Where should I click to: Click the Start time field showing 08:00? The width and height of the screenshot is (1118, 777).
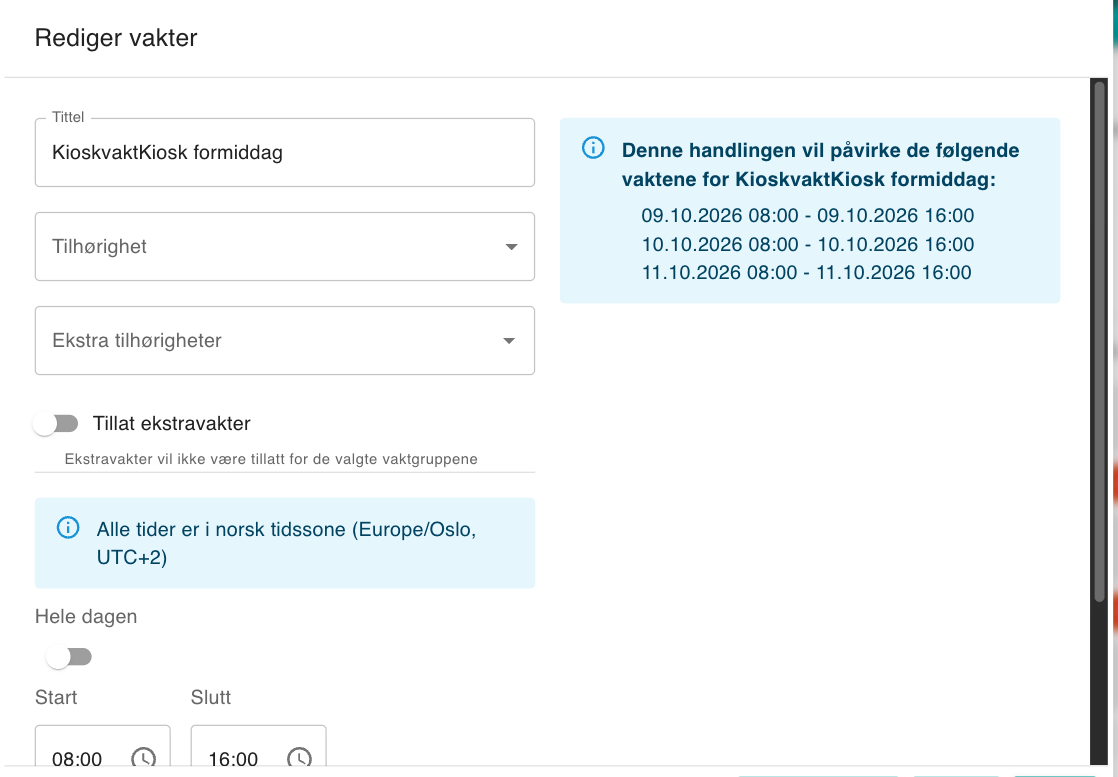(103, 748)
